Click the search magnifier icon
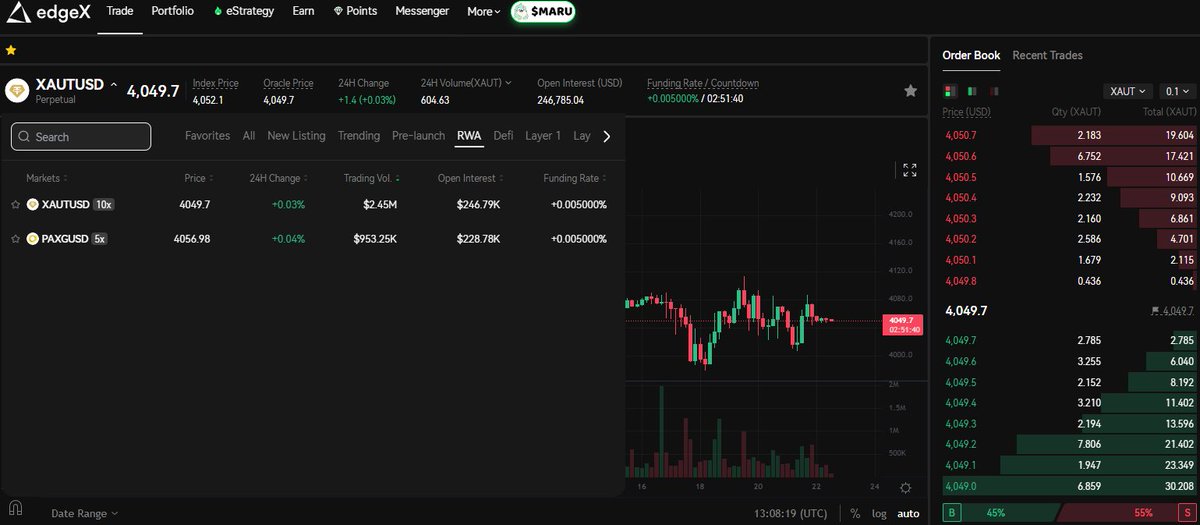Viewport: 1200px width, 525px height. (x=25, y=136)
